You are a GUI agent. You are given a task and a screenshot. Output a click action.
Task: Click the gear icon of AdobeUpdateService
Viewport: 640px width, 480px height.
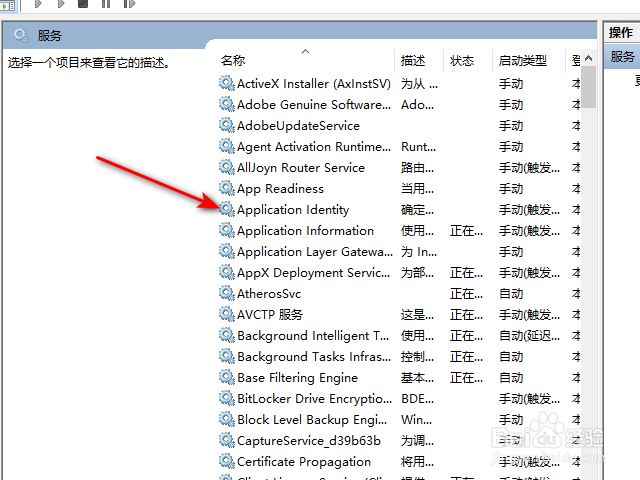coord(227,125)
